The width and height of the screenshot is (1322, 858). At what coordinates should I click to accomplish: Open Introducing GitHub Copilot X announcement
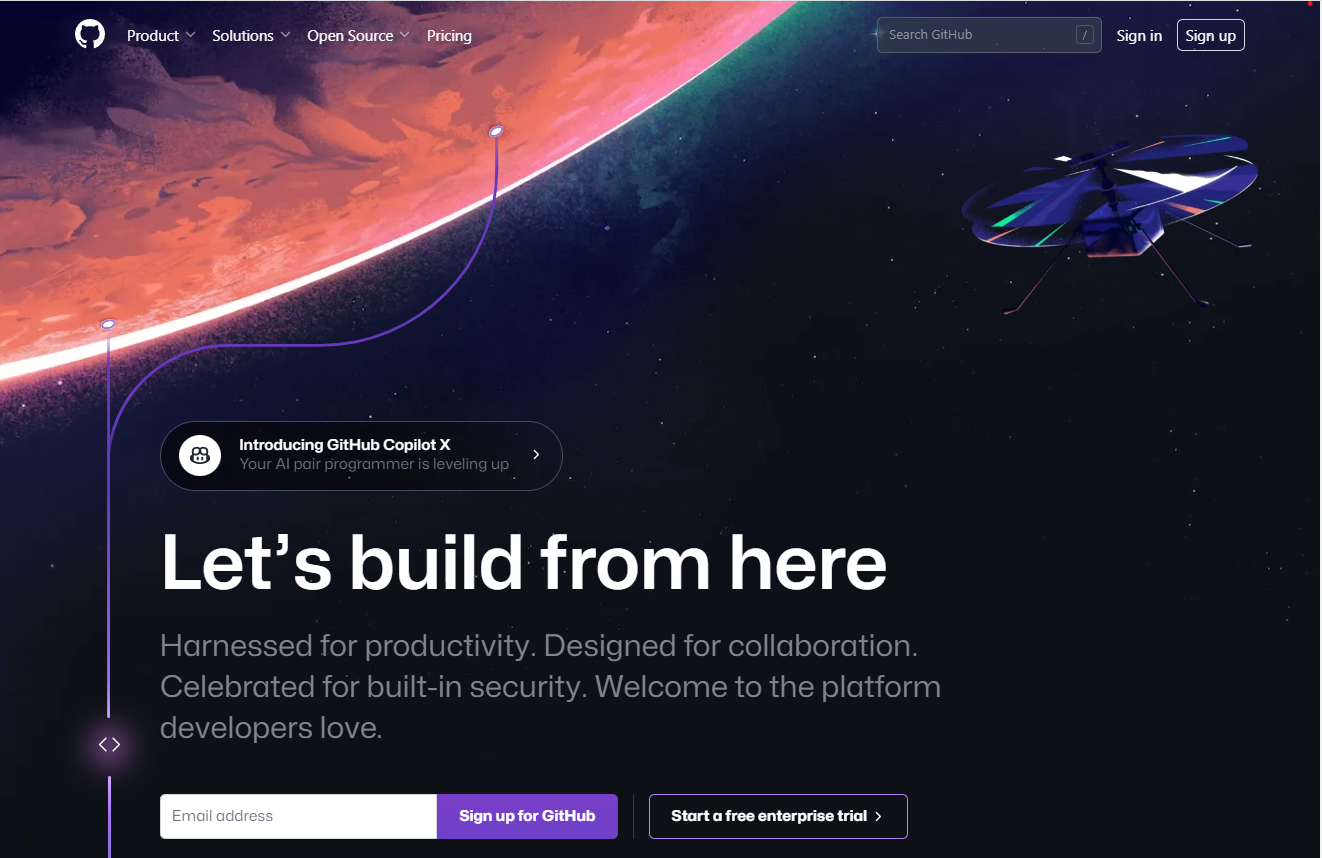pos(361,456)
